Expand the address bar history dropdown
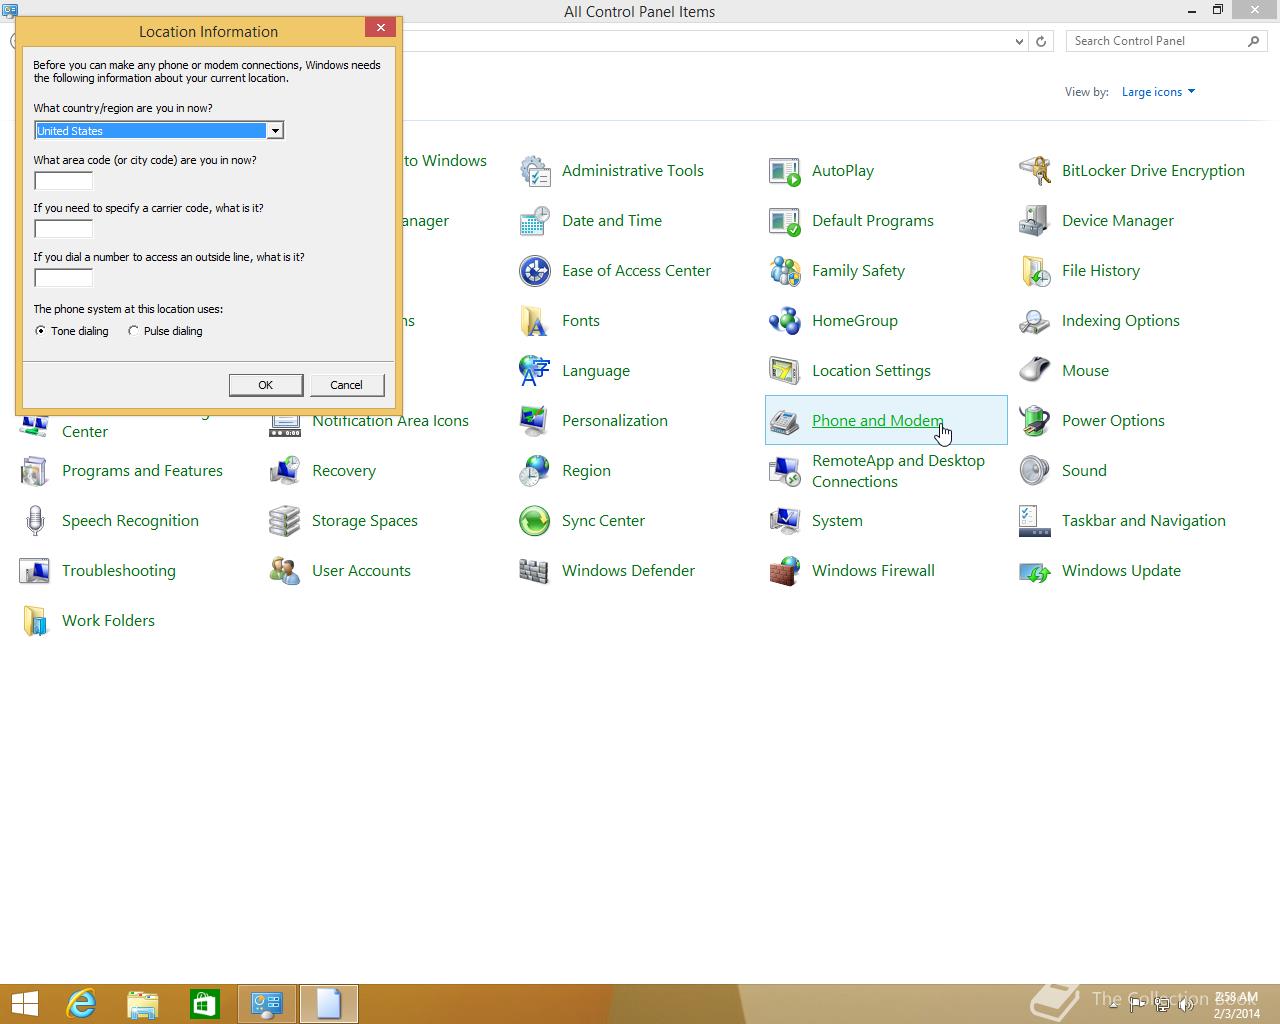Image resolution: width=1280 pixels, height=1024 pixels. coord(1019,41)
